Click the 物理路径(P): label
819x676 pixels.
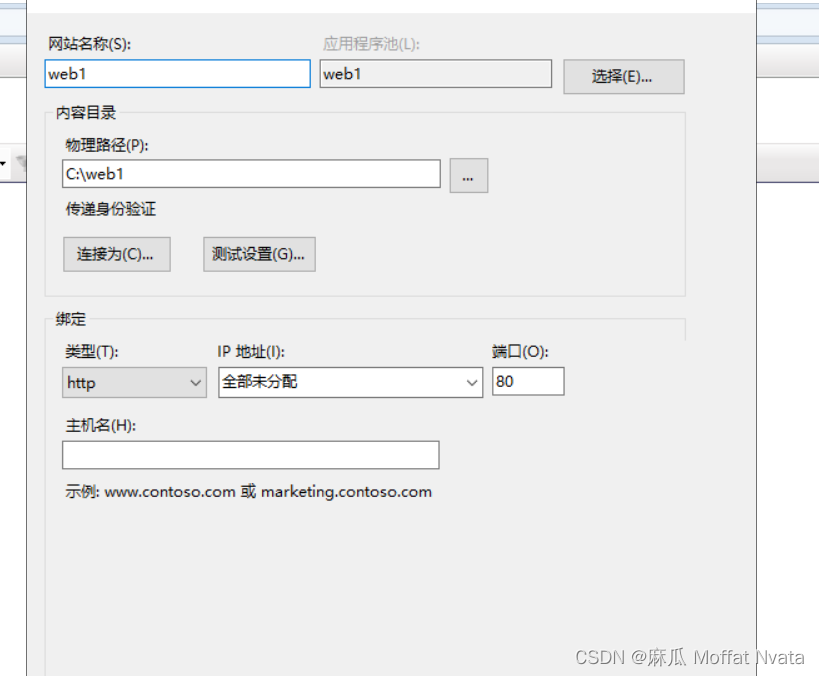tap(107, 145)
